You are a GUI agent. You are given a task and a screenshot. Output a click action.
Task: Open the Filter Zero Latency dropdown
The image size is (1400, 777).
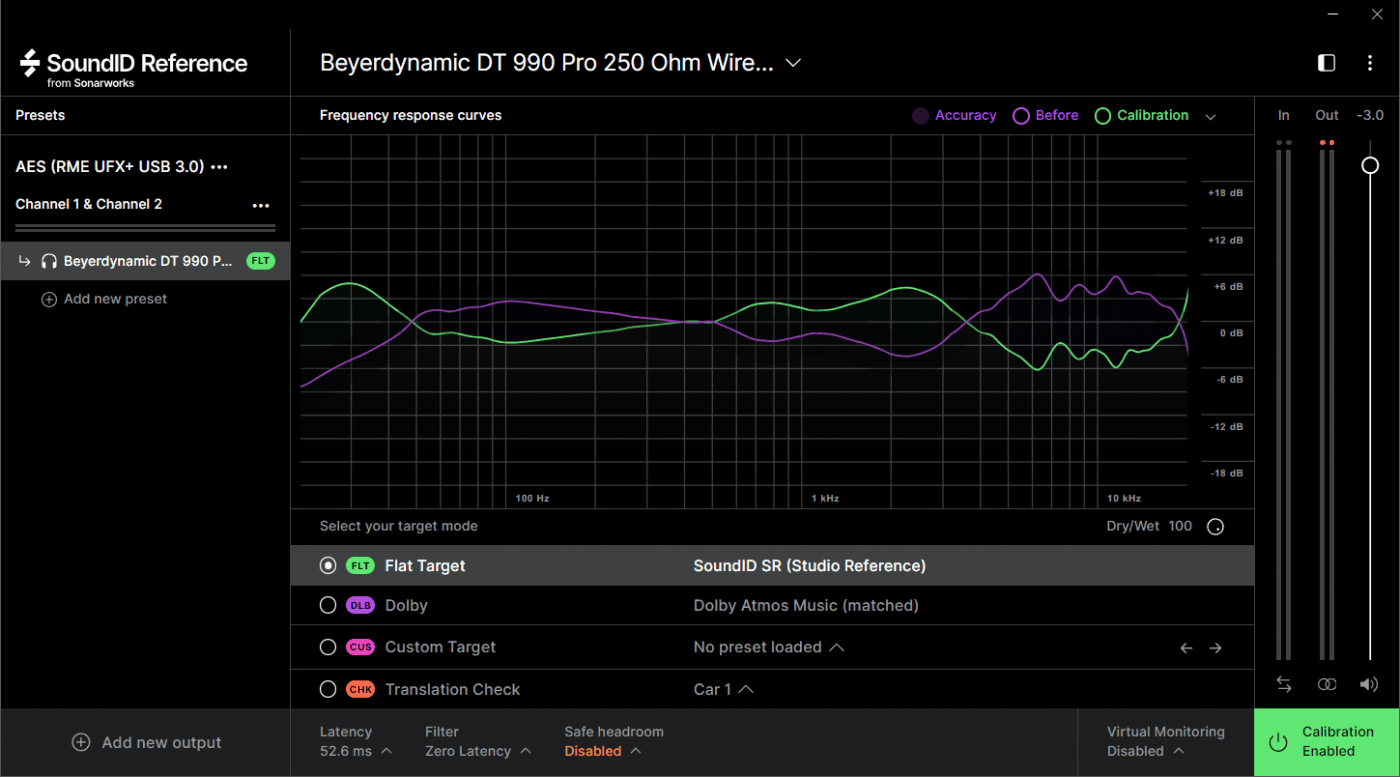[x=477, y=751]
